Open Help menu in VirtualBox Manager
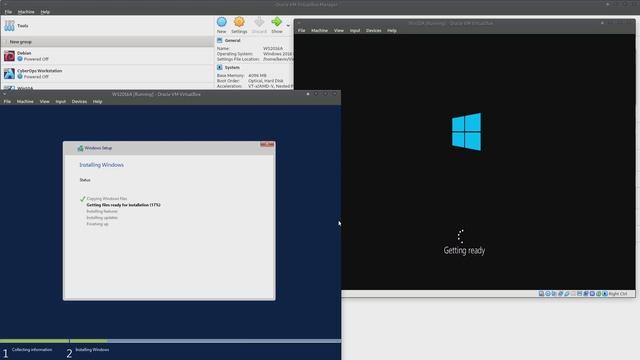This screenshot has width=640, height=360. [x=45, y=12]
